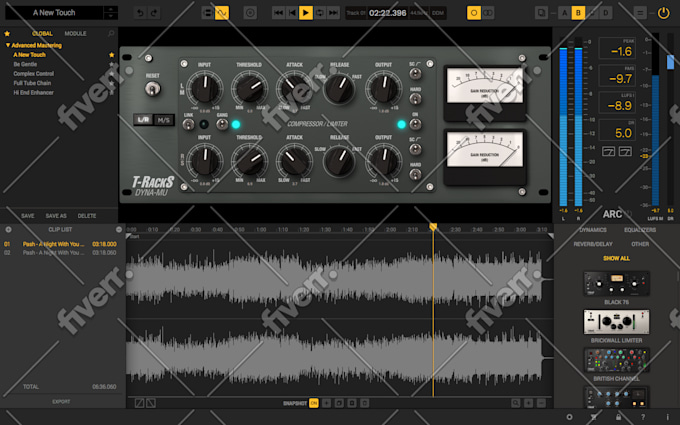Click the EXPORT button

pyautogui.click(x=61, y=402)
